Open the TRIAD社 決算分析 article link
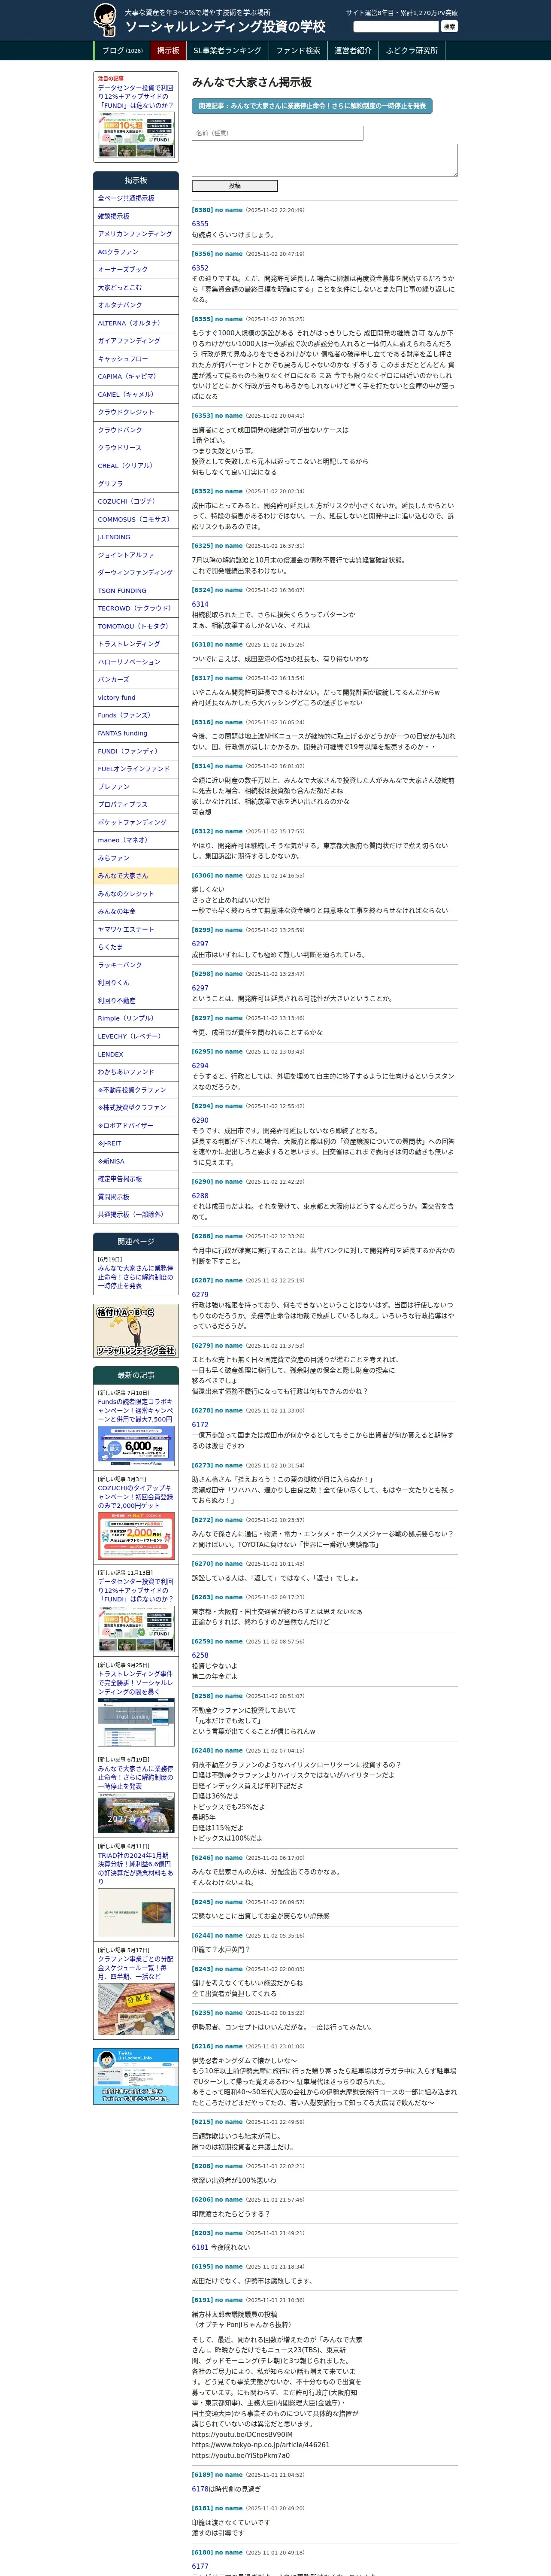 135,1869
